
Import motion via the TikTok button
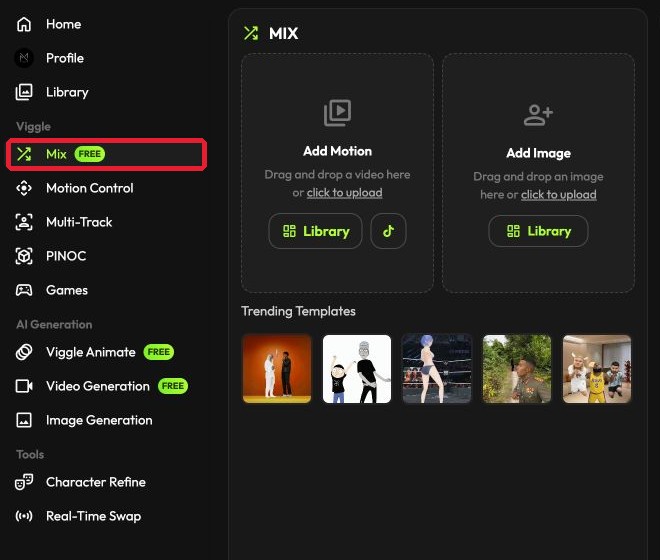(x=388, y=231)
